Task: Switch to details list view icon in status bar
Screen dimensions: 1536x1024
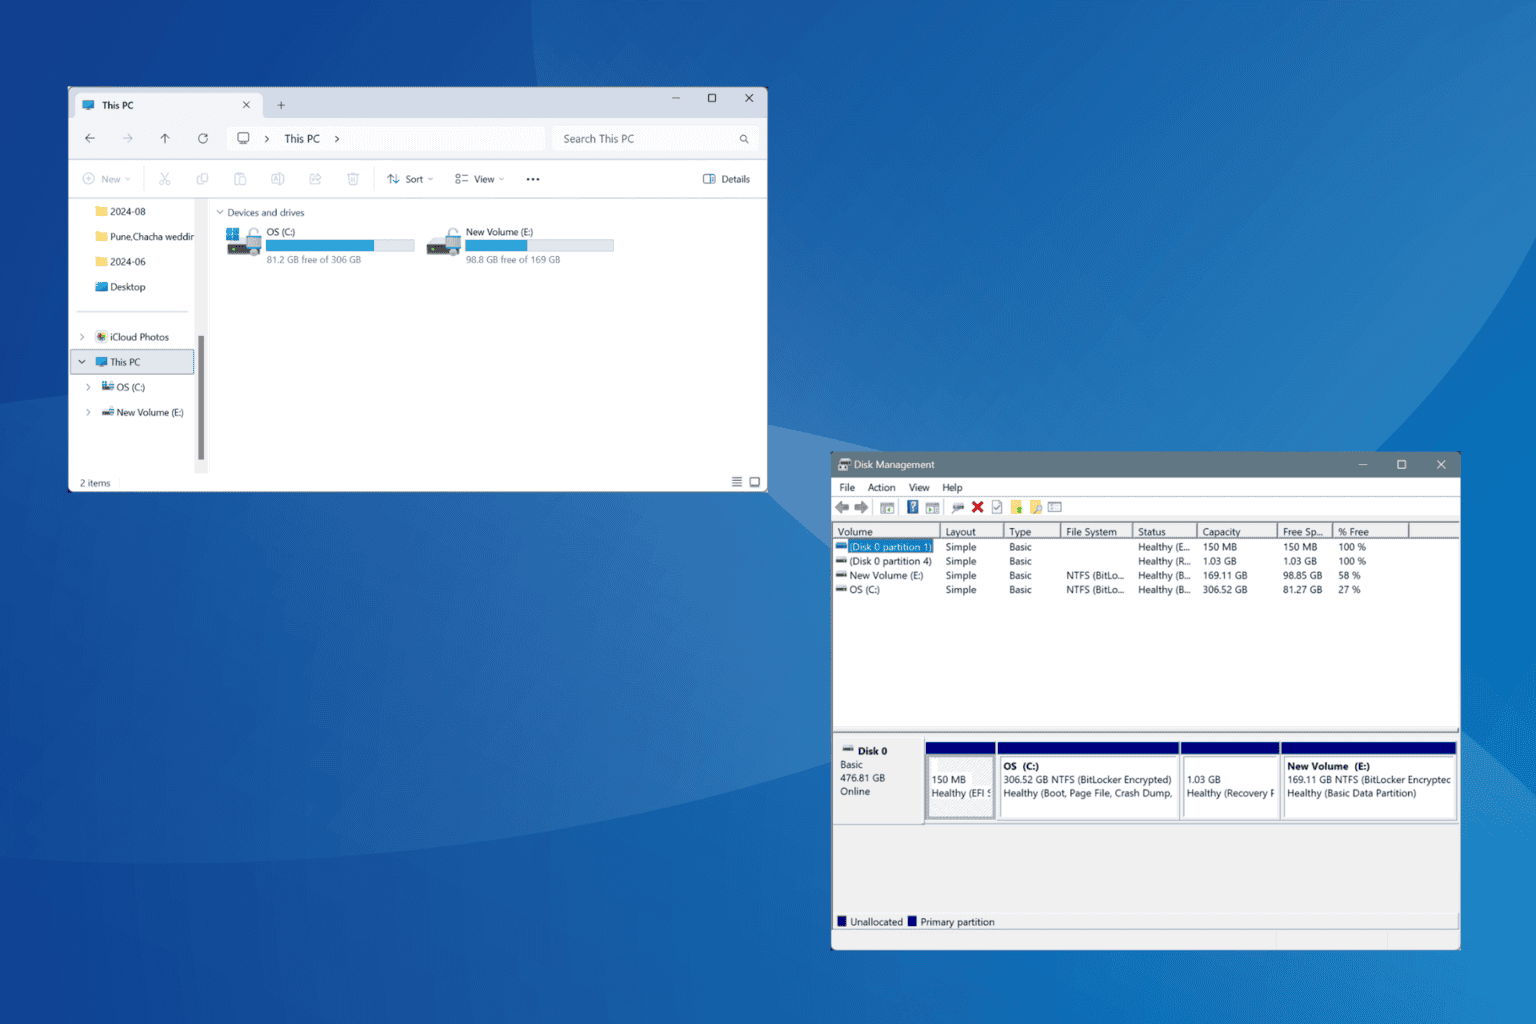Action: coord(737,482)
